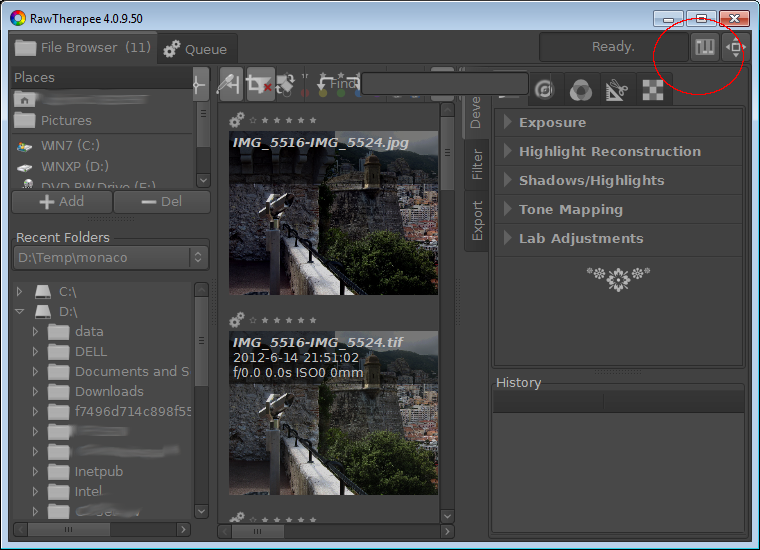The height and width of the screenshot is (550, 760).
Task: Click the thumbnail browser vertical scrollbar down arrow
Action: click(447, 516)
